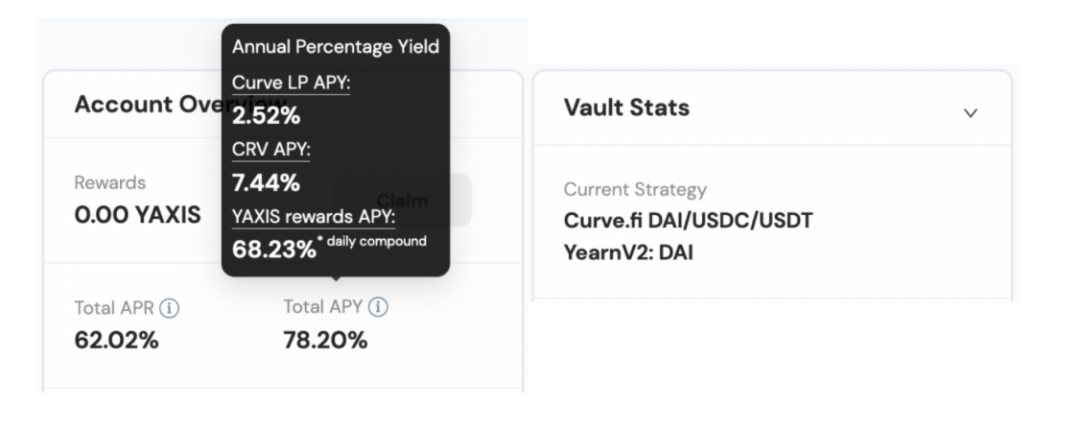Click the 2.52% Curve LP value

coord(266,115)
